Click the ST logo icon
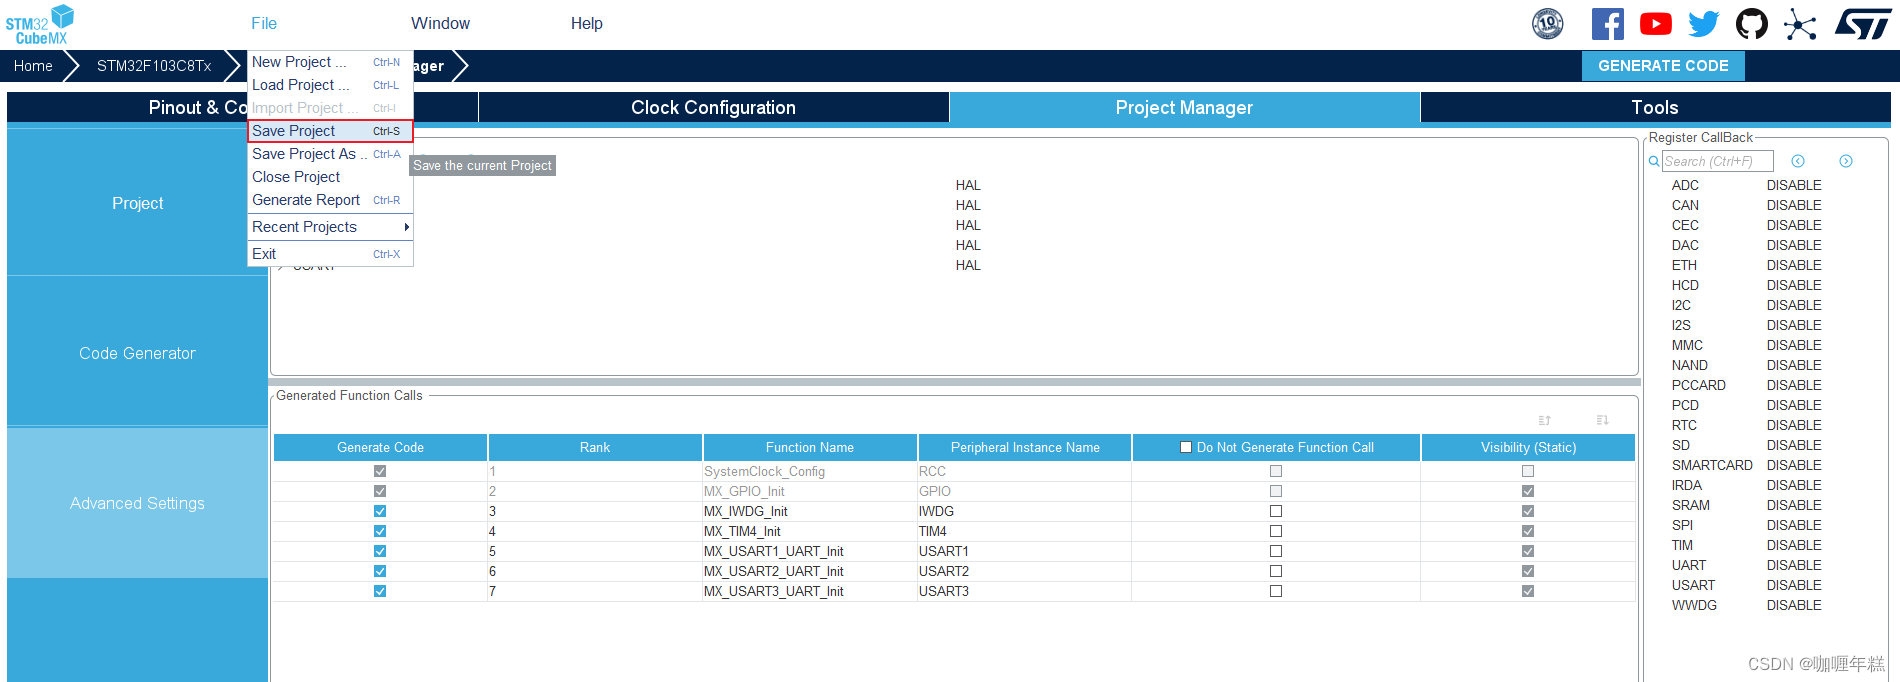This screenshot has width=1900, height=682. 1863,23
